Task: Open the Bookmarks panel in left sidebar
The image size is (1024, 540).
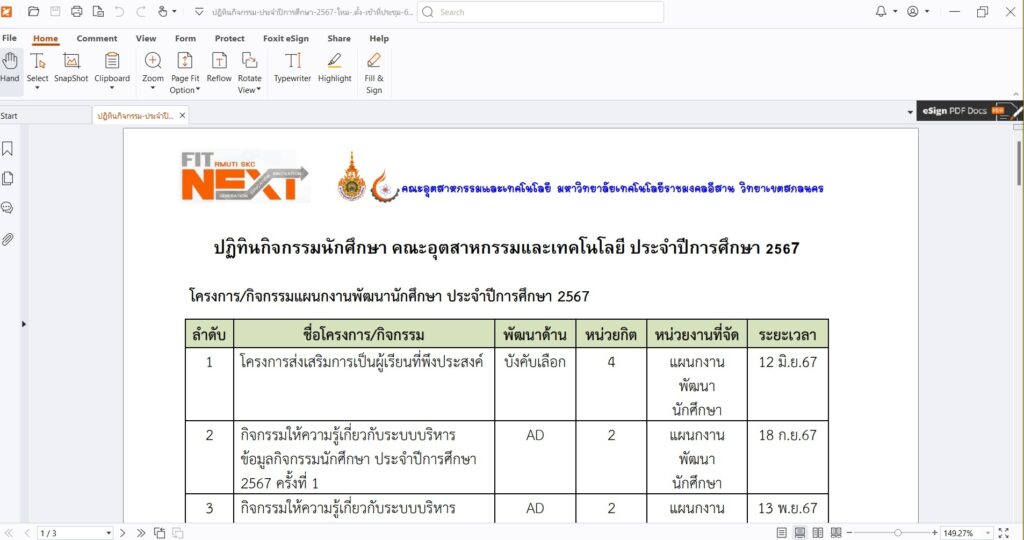Action: click(8, 149)
